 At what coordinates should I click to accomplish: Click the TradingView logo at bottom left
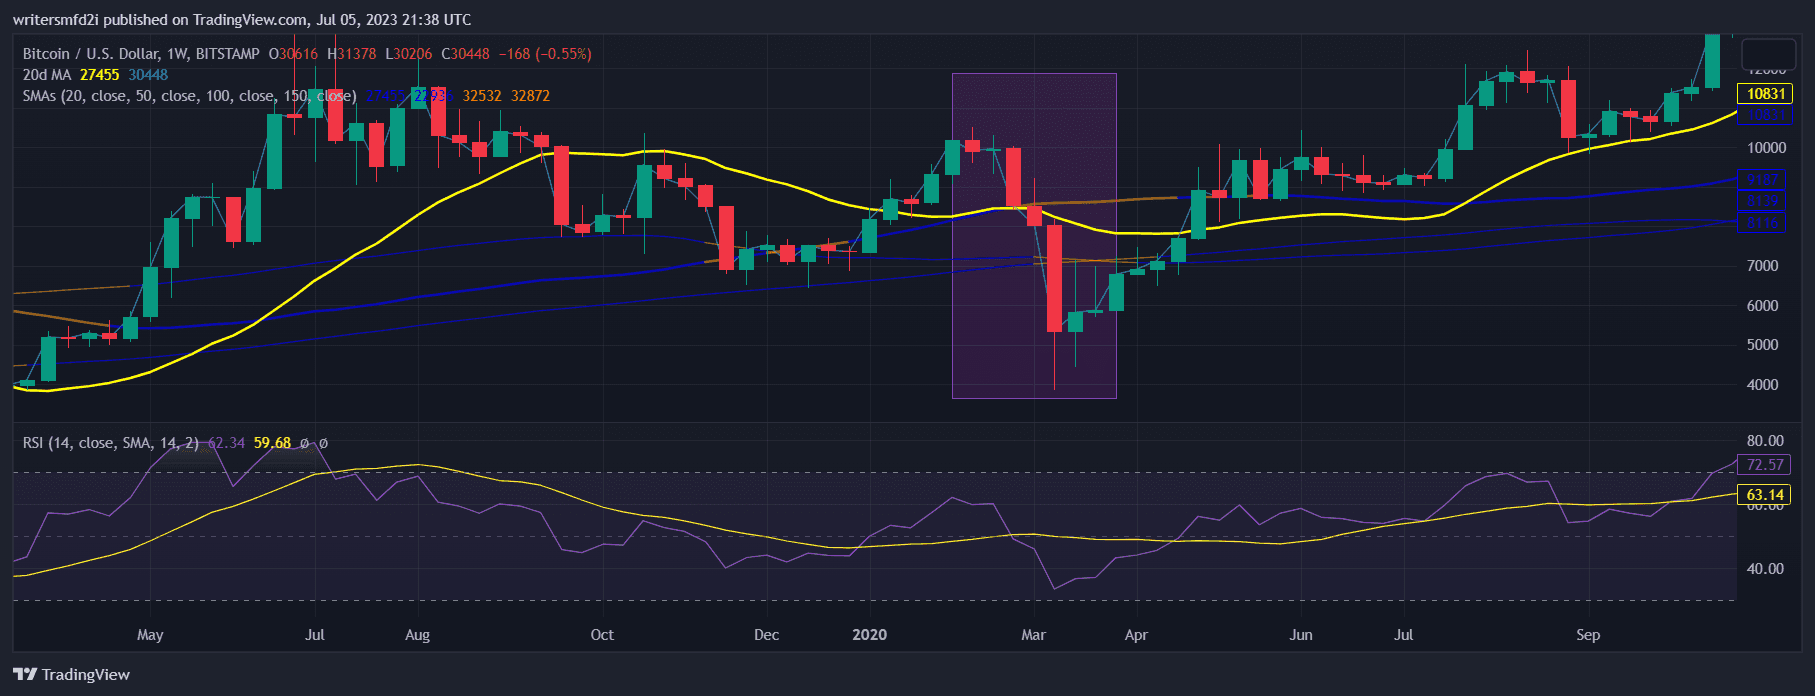coord(71,674)
